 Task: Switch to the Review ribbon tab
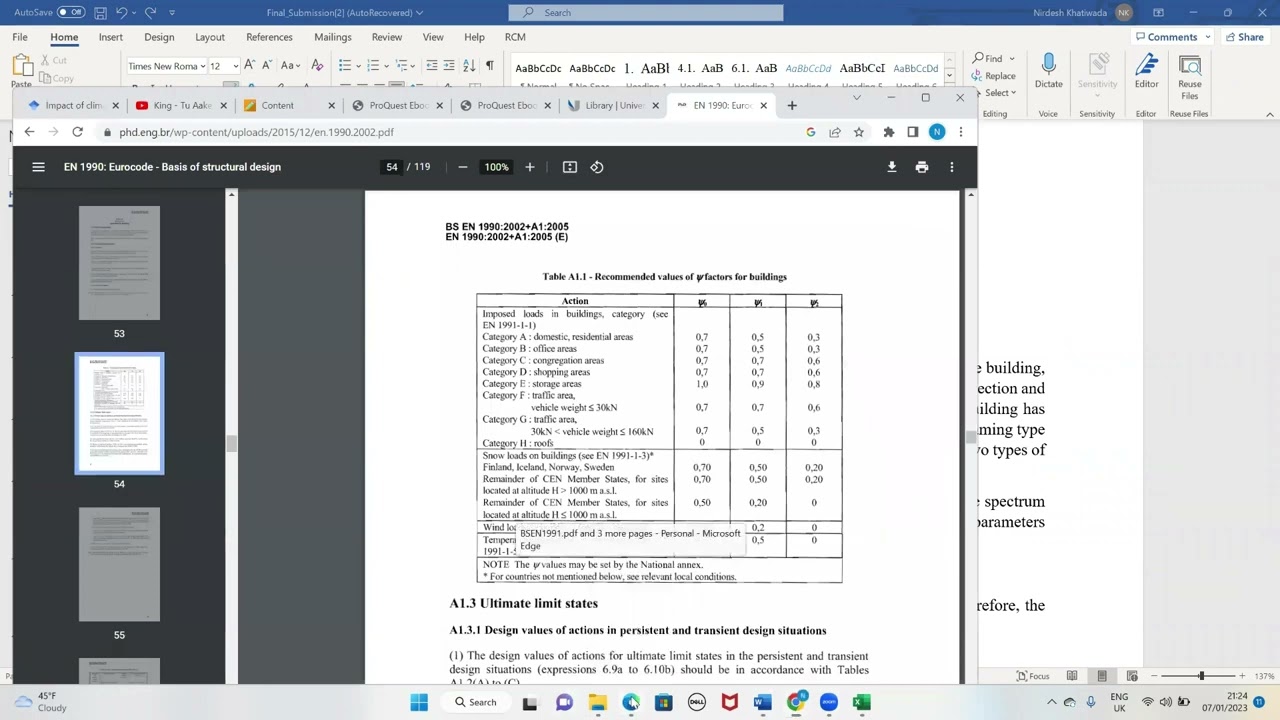(x=387, y=37)
